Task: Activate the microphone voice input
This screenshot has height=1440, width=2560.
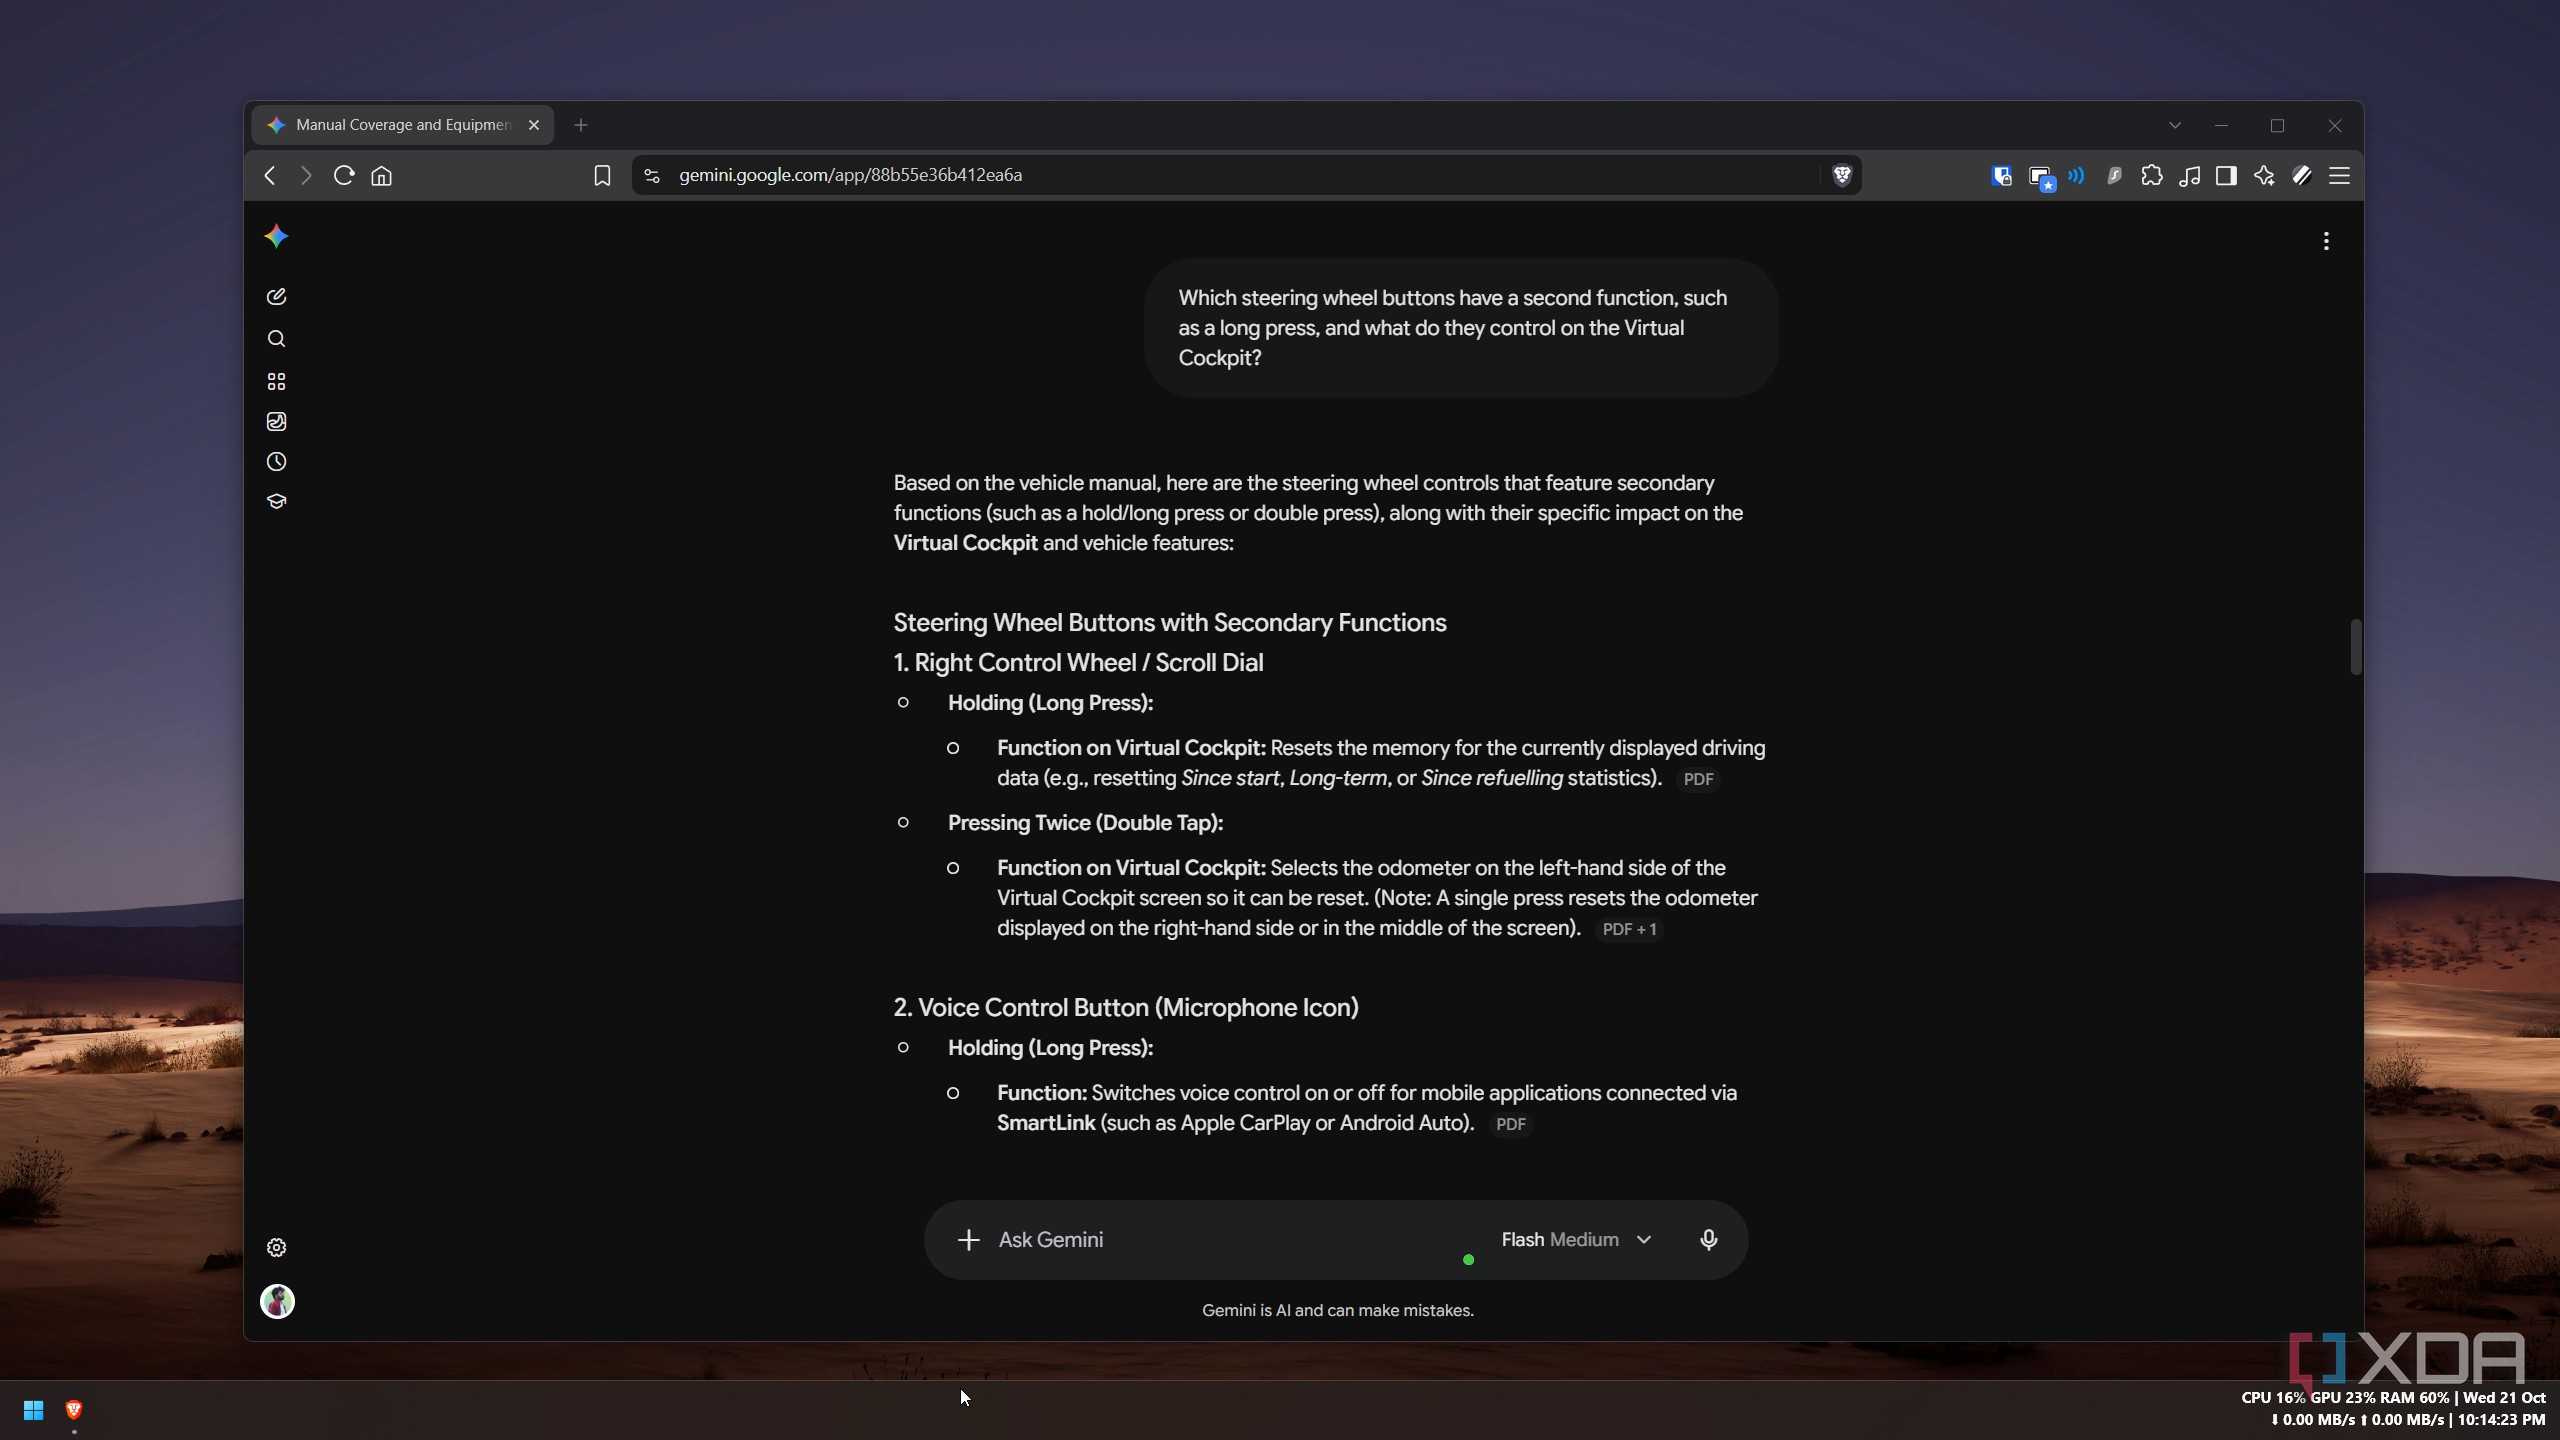Action: [1709, 1240]
